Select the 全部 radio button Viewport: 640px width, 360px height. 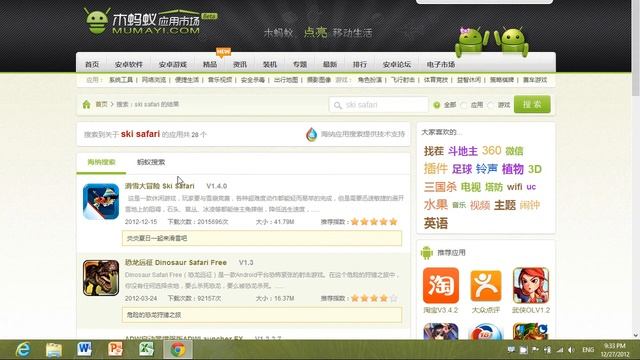437,105
